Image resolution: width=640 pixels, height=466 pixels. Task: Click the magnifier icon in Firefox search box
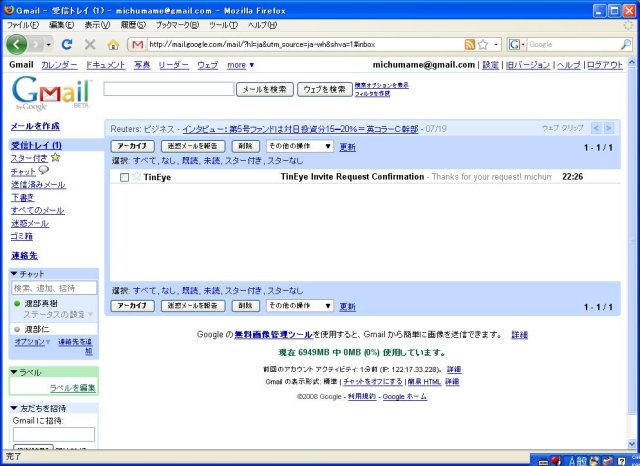pyautogui.click(x=626, y=44)
